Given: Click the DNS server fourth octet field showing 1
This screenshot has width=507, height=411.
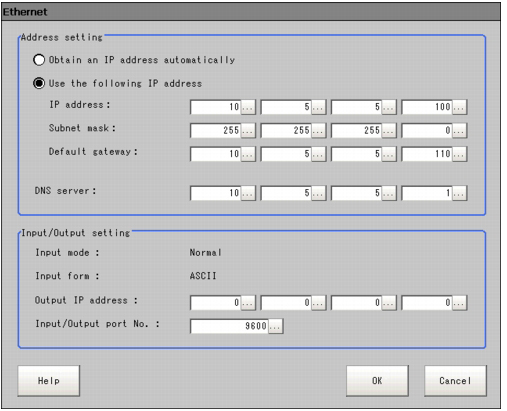Looking at the screenshot, I should (x=427, y=193).
